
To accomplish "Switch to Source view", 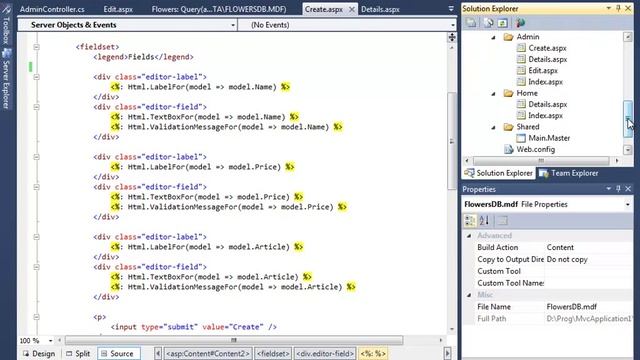I will [x=118, y=353].
